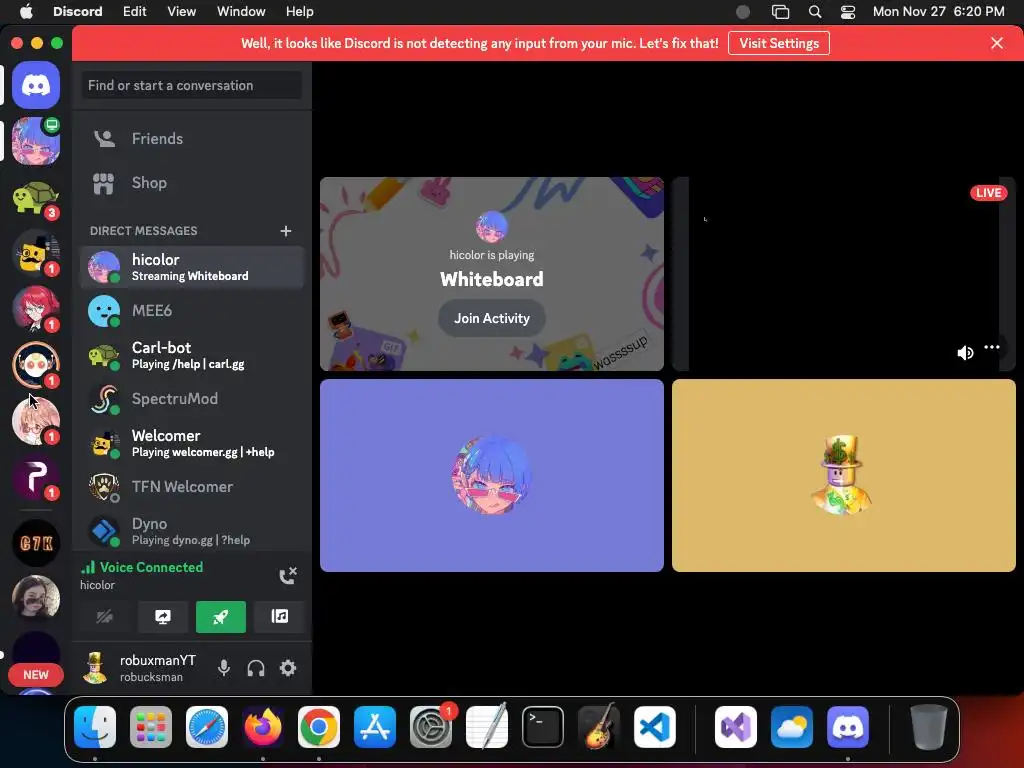The width and height of the screenshot is (1024, 768).
Task: Create a new DM with plus icon
Action: [x=285, y=231]
